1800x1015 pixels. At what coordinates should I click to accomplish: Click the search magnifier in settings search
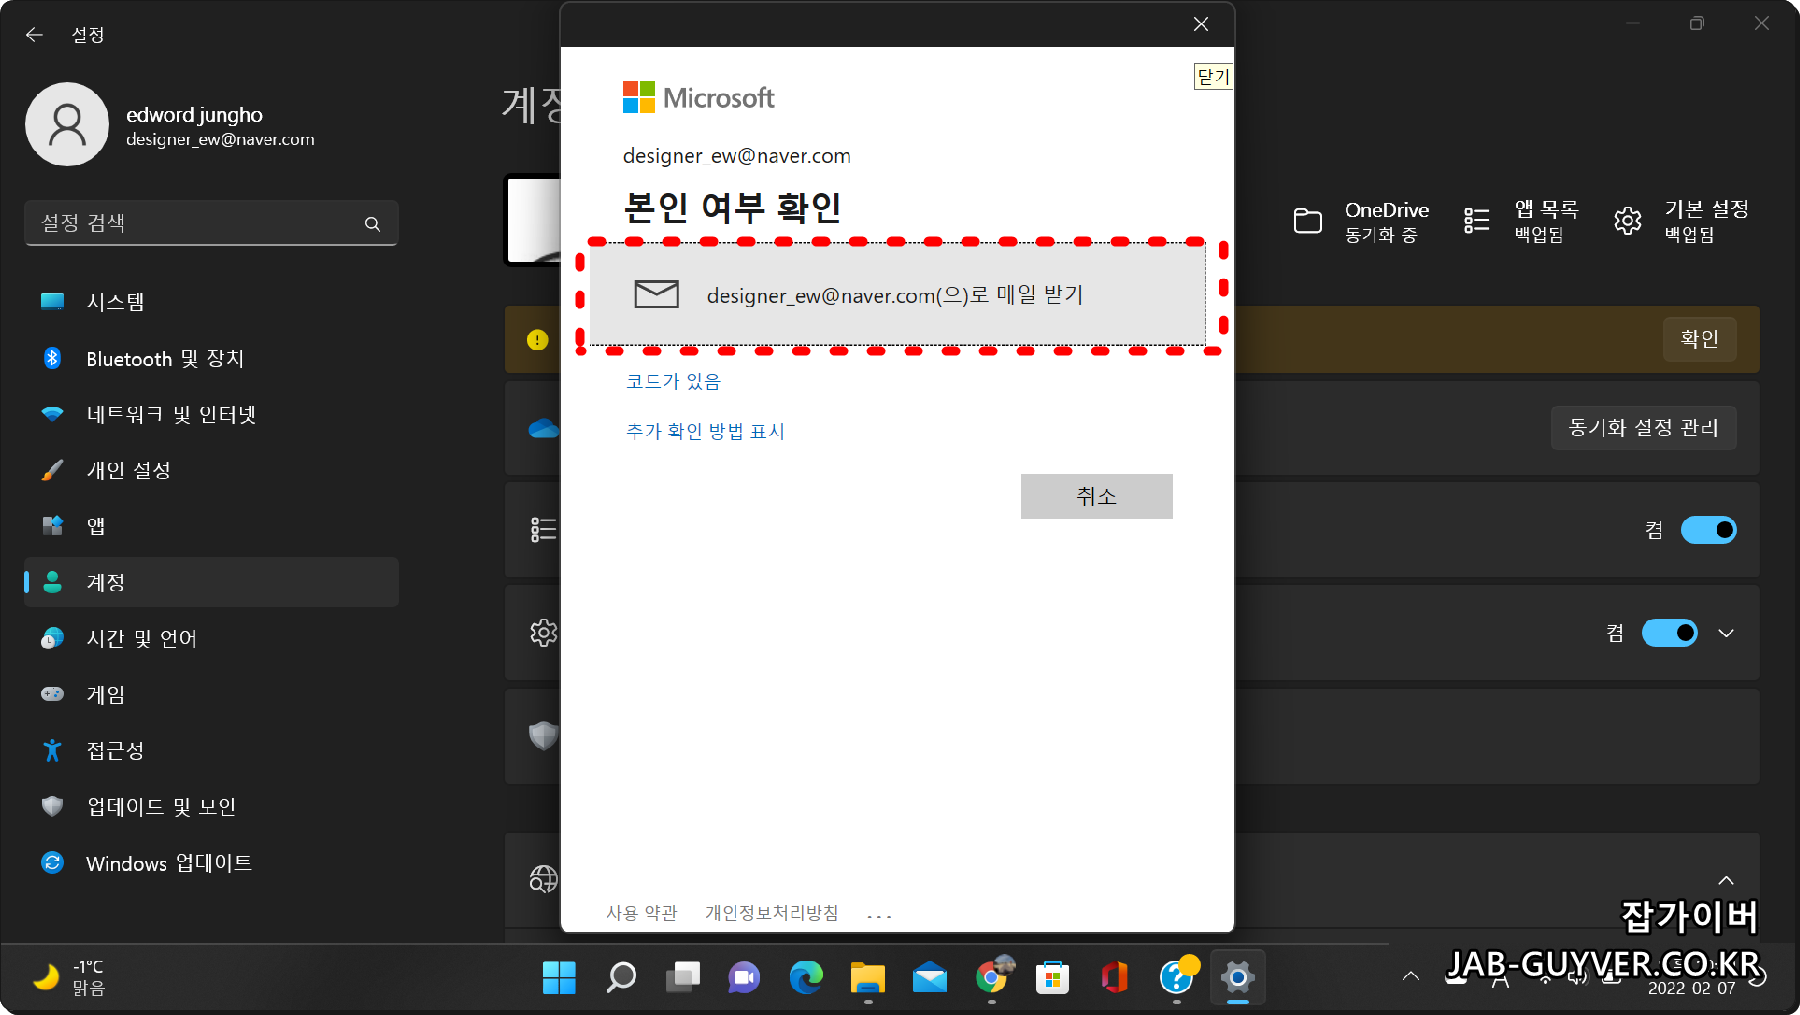[372, 224]
